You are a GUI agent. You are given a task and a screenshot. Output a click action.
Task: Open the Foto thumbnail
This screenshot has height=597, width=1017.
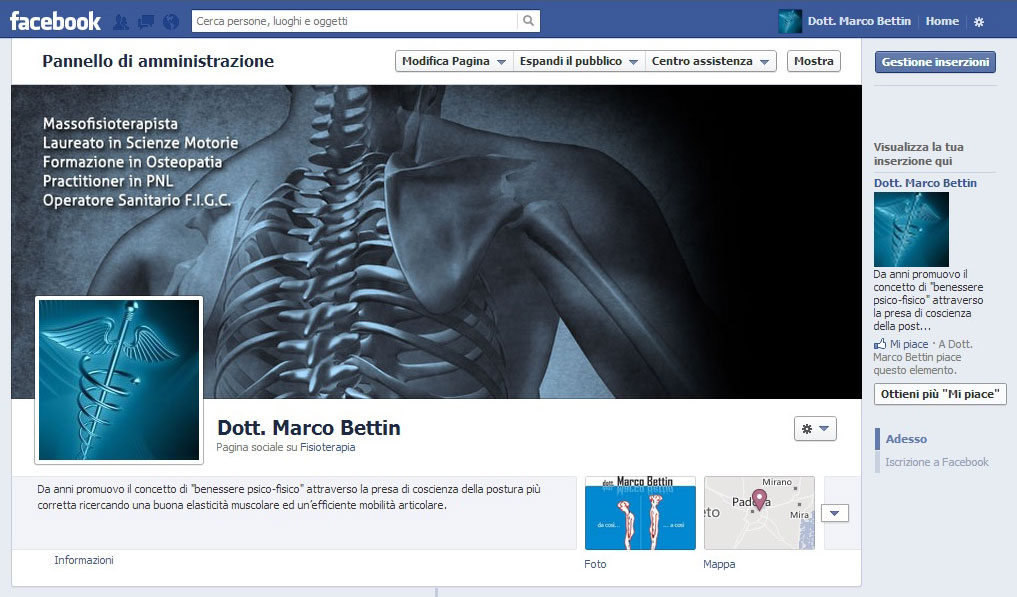point(640,513)
